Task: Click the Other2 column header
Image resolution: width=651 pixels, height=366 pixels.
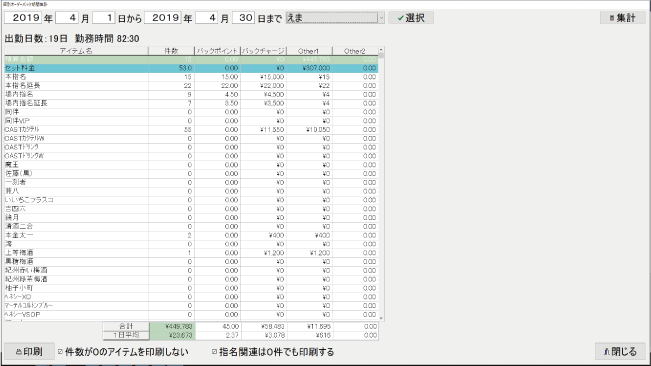Action: click(x=355, y=51)
